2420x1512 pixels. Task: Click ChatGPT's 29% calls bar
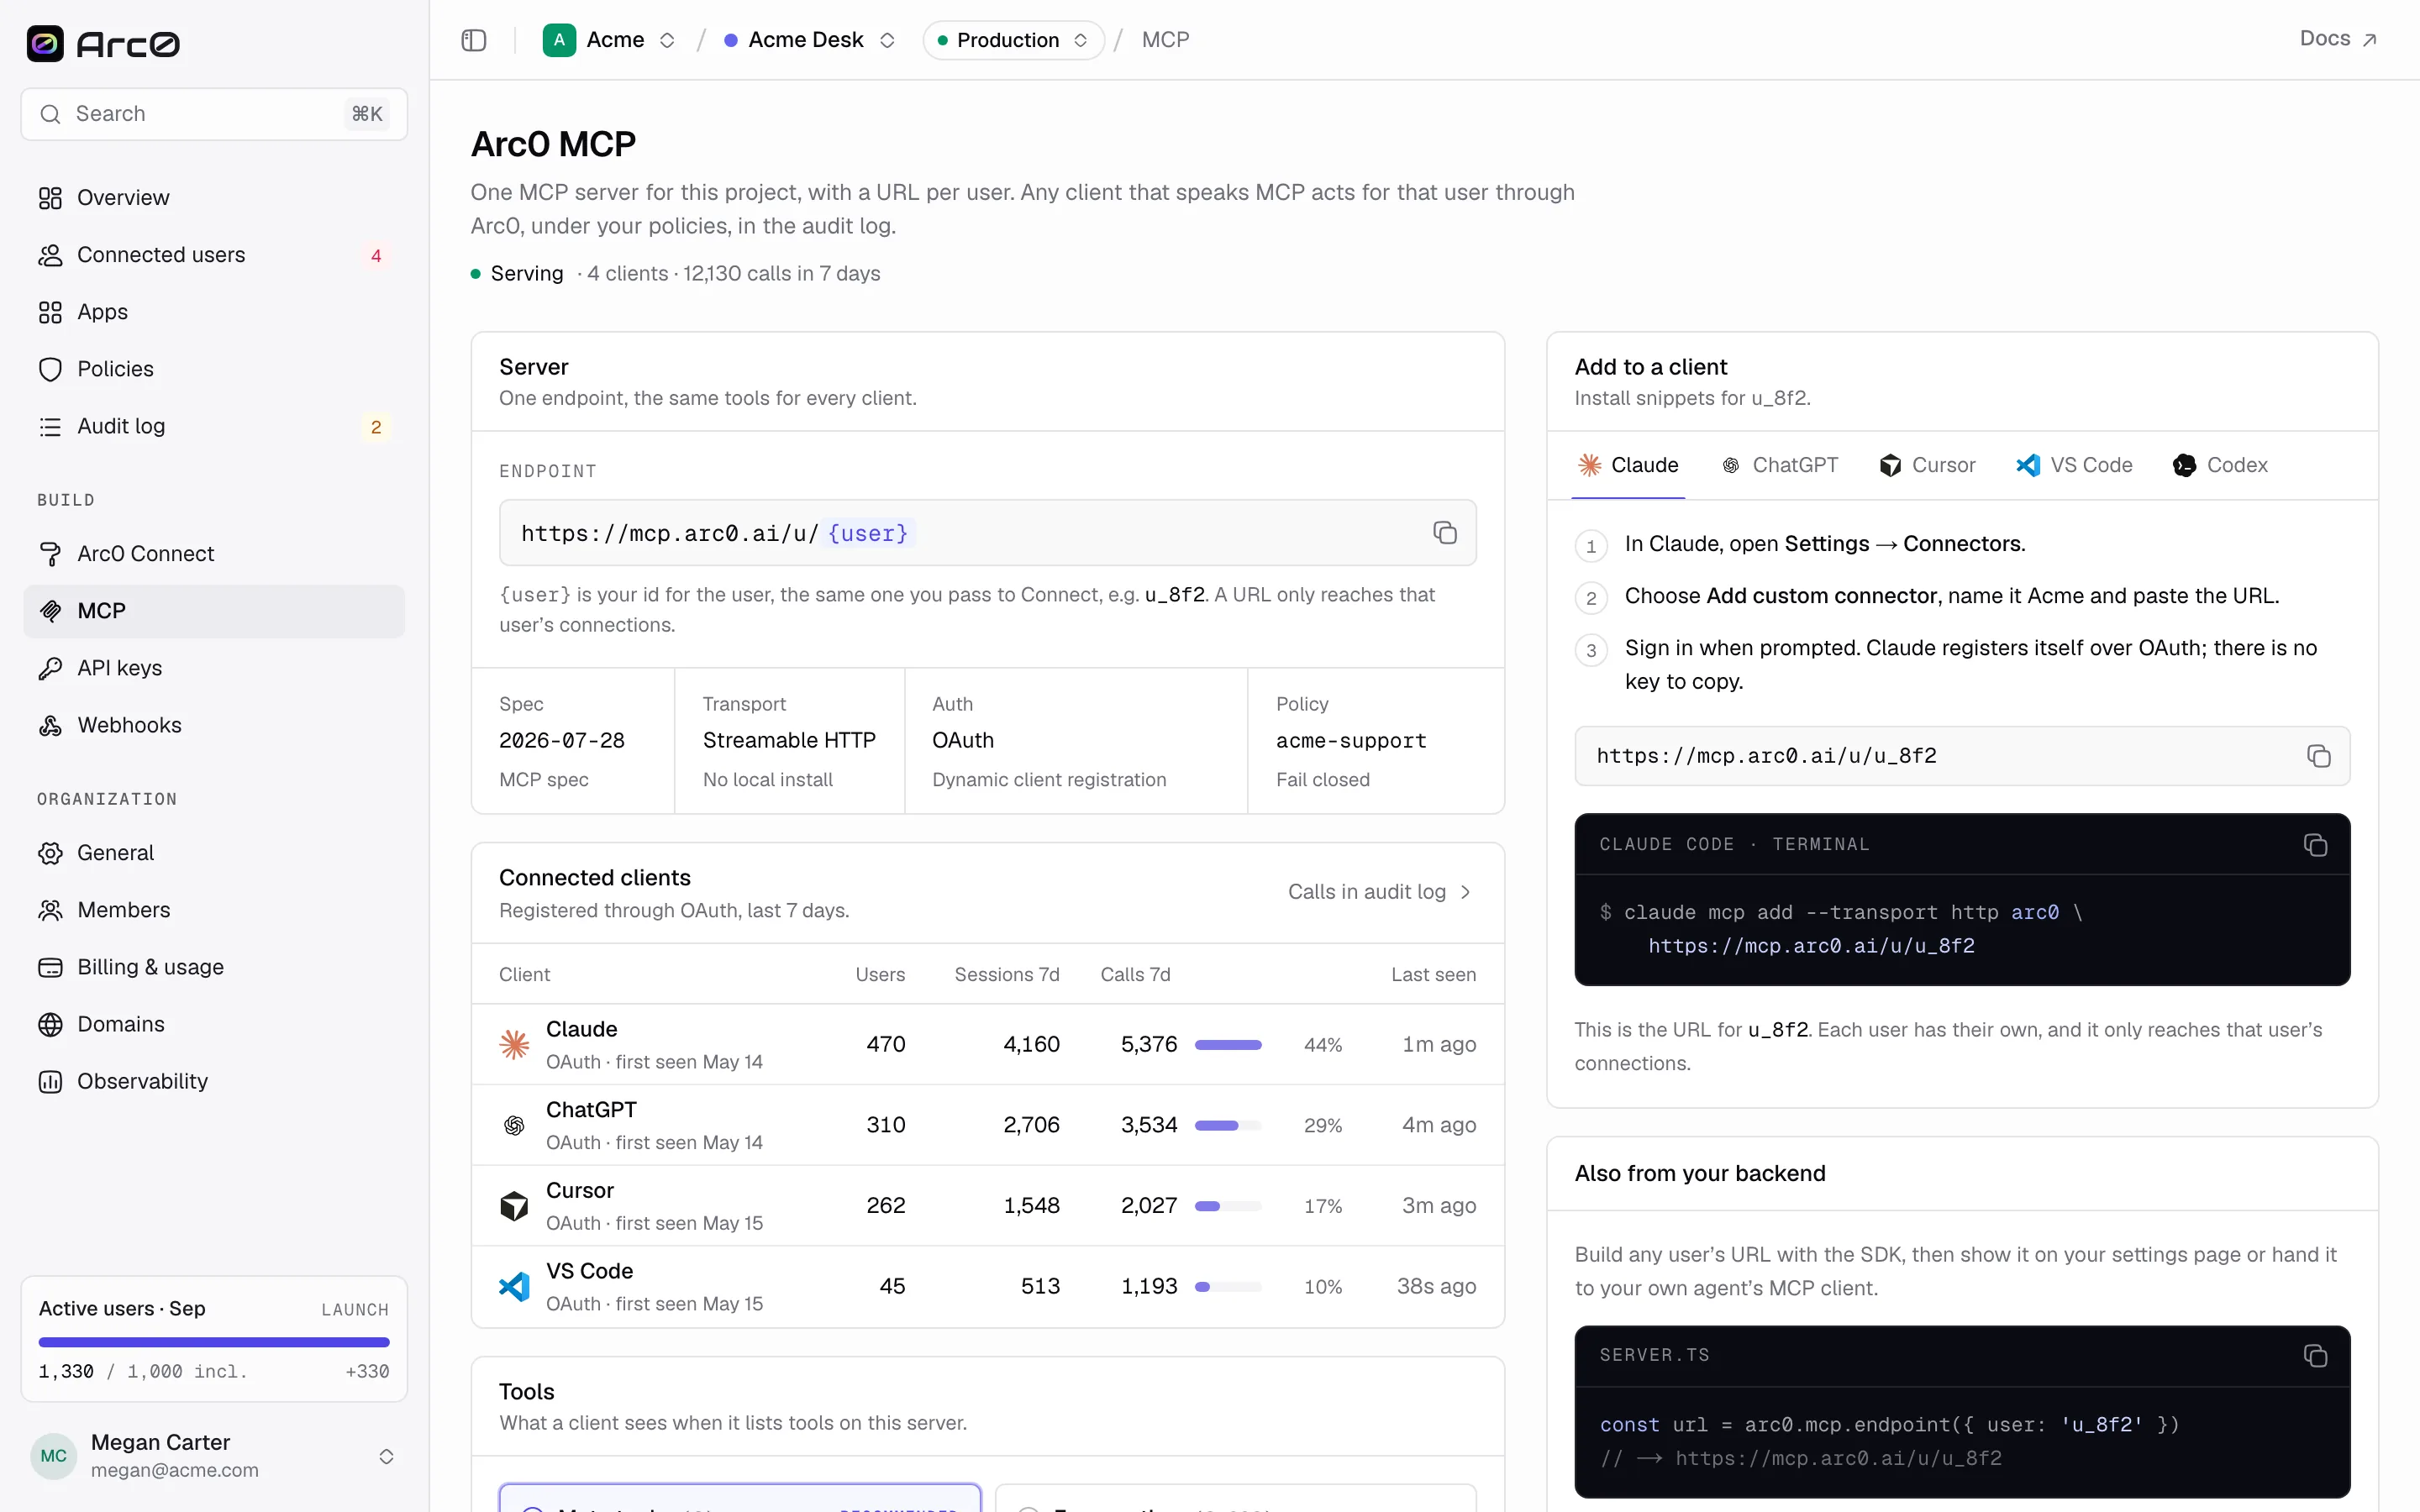click(x=1228, y=1126)
